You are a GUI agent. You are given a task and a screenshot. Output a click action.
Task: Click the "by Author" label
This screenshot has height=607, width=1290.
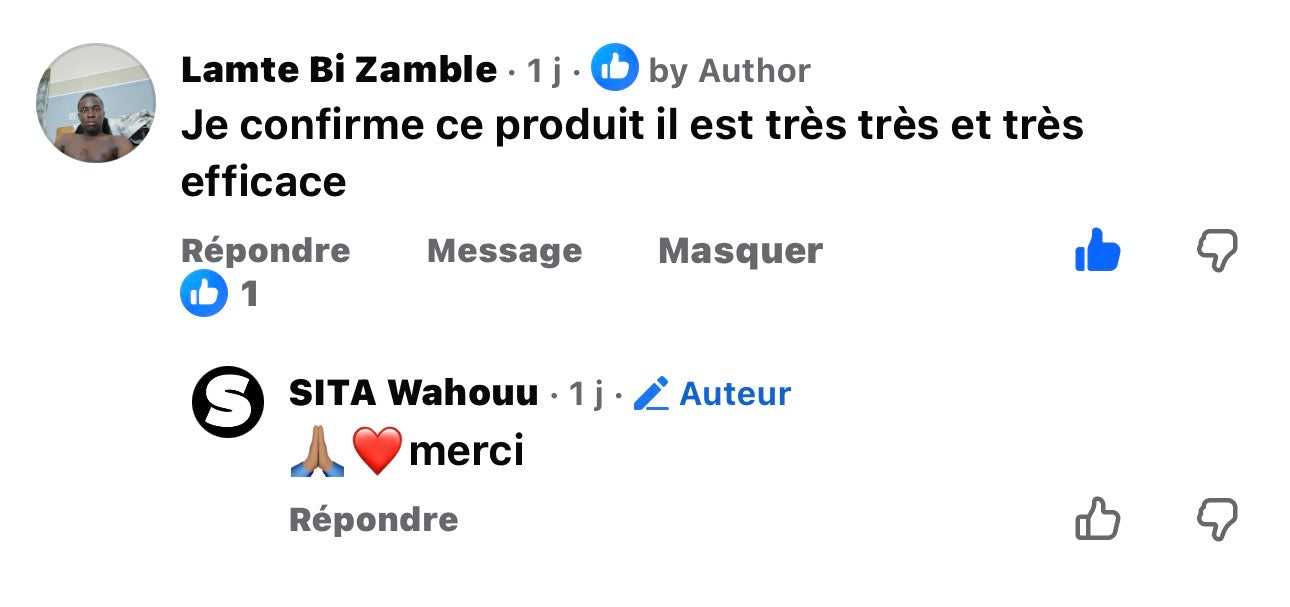(x=730, y=71)
